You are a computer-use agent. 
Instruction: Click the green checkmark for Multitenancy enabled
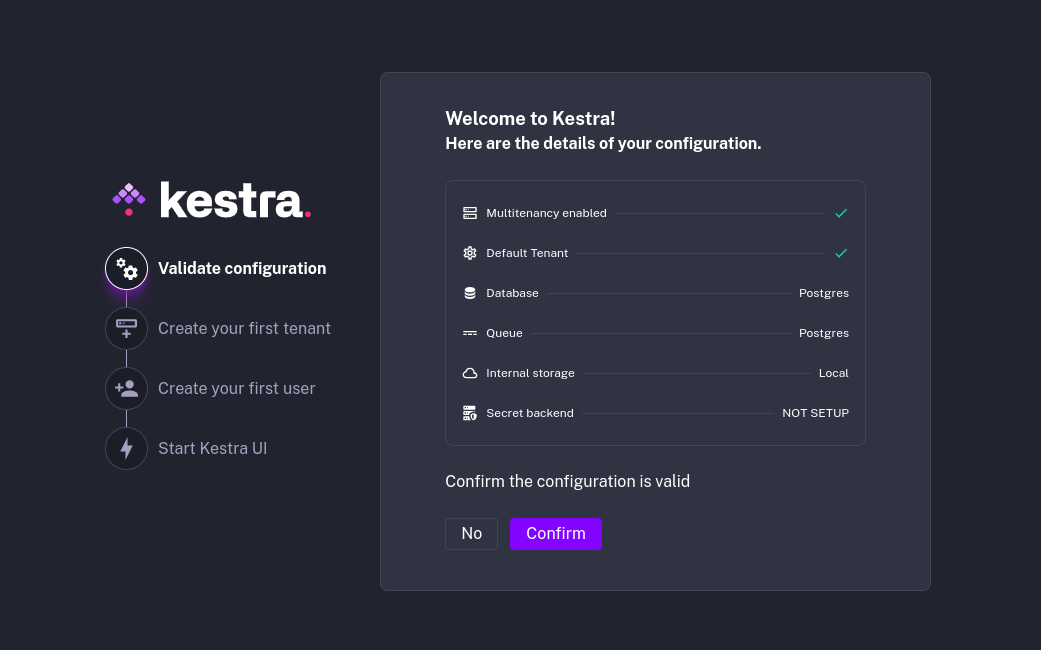[841, 213]
